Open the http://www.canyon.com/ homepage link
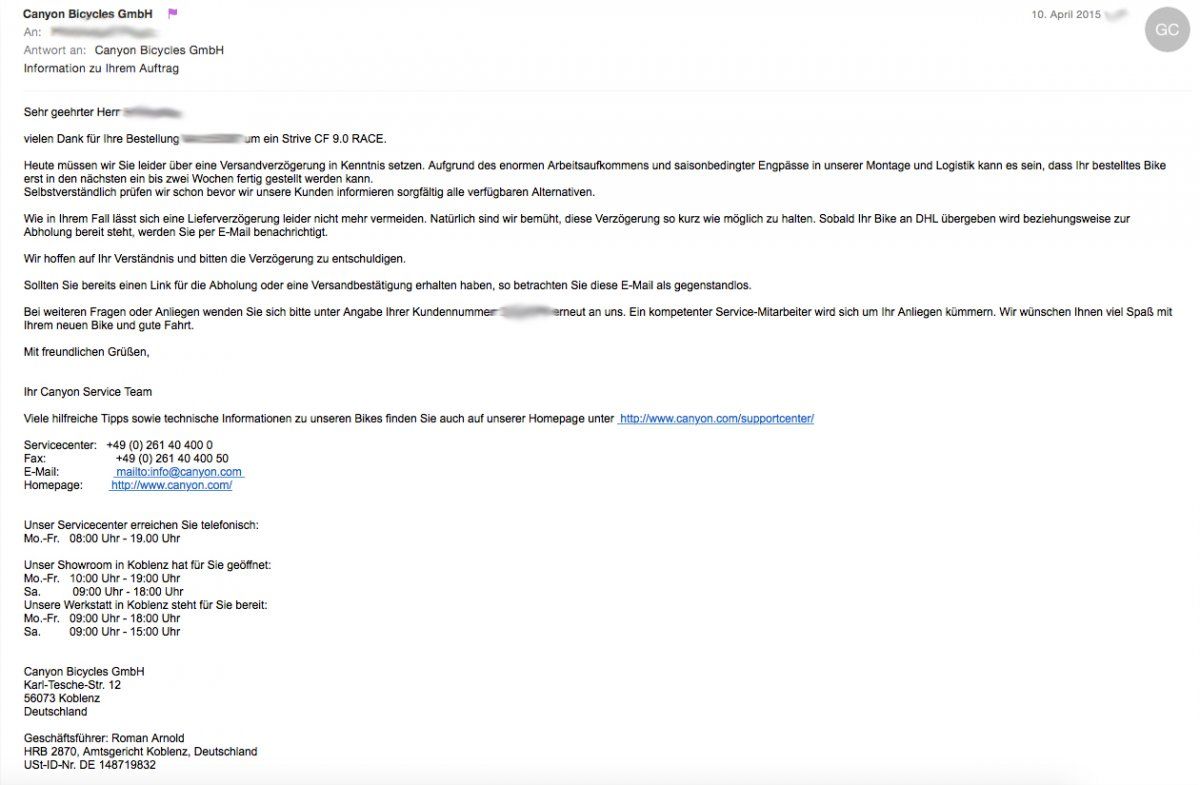 click(x=171, y=485)
